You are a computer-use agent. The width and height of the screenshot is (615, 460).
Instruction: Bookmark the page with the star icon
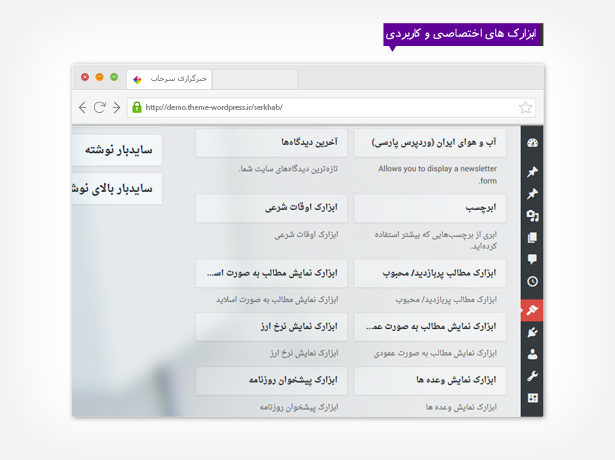(525, 107)
